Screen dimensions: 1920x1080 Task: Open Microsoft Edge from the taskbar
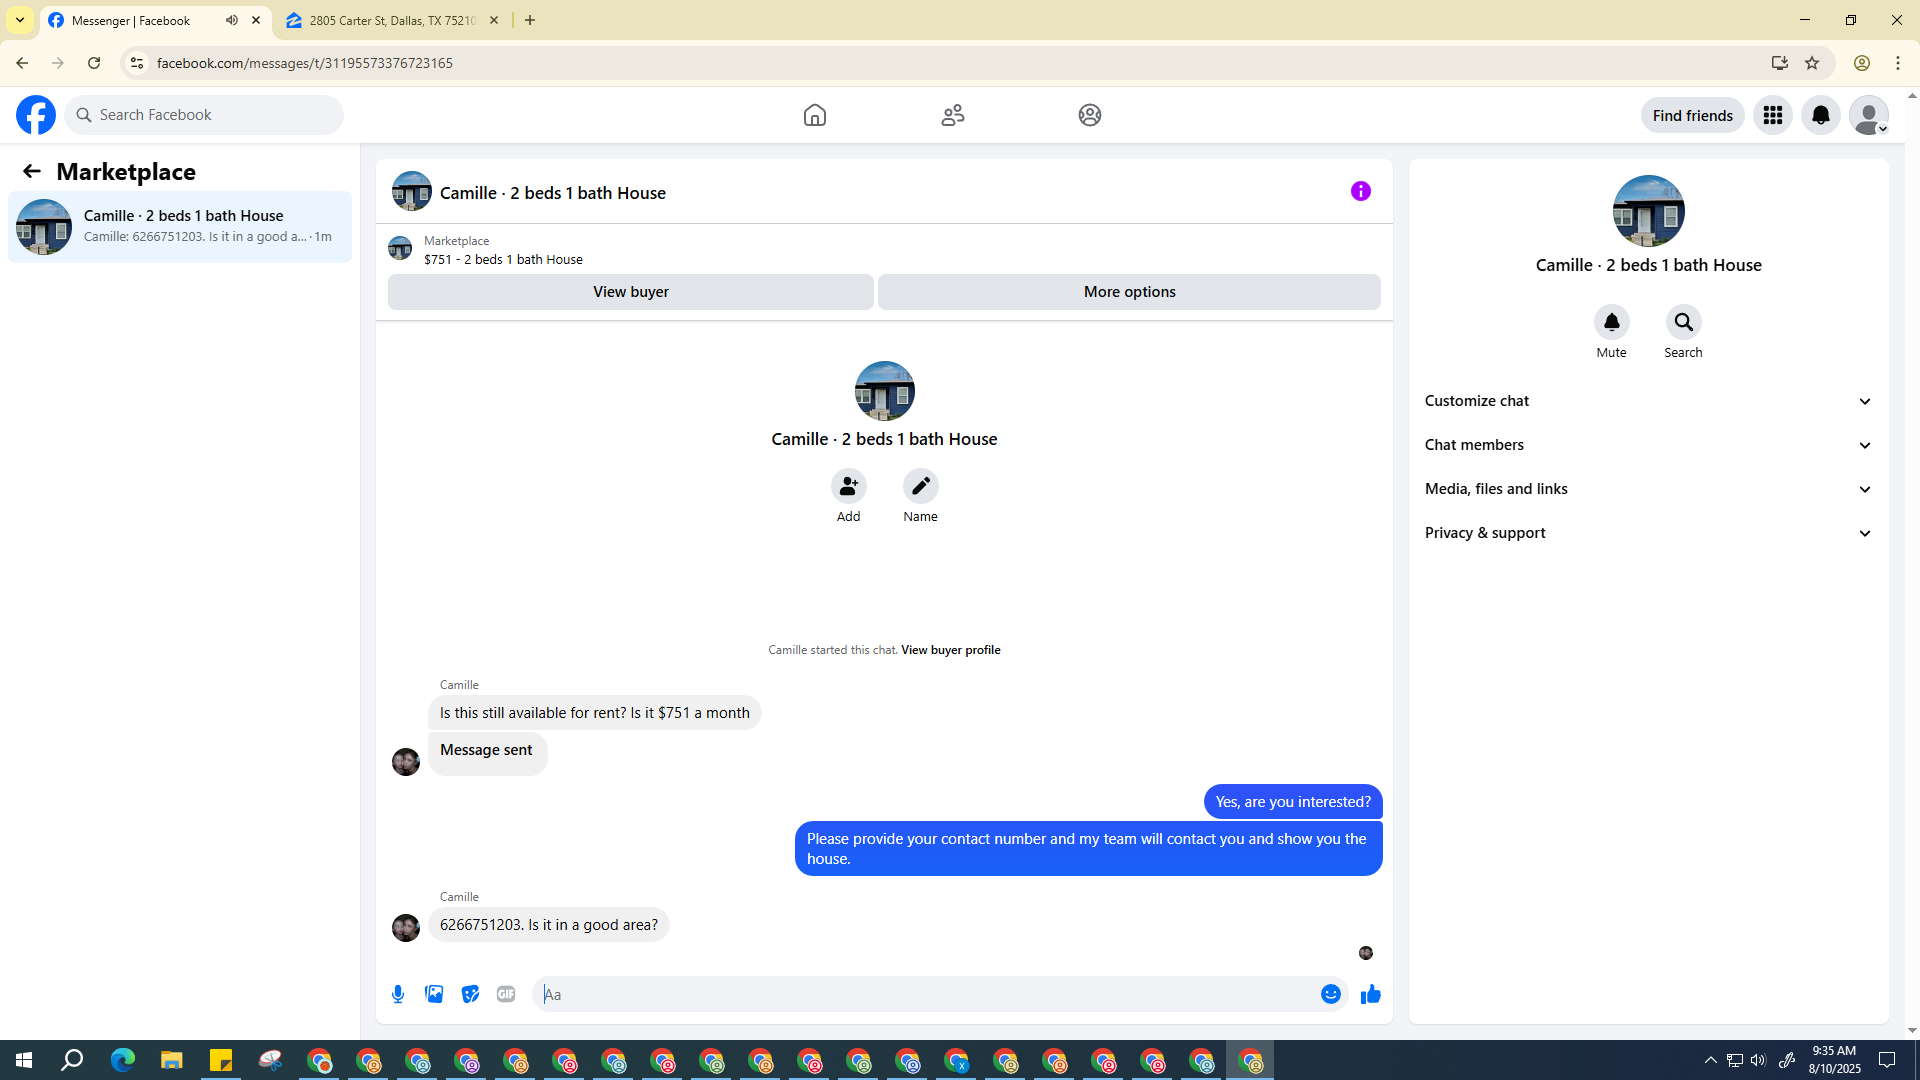(x=122, y=1060)
